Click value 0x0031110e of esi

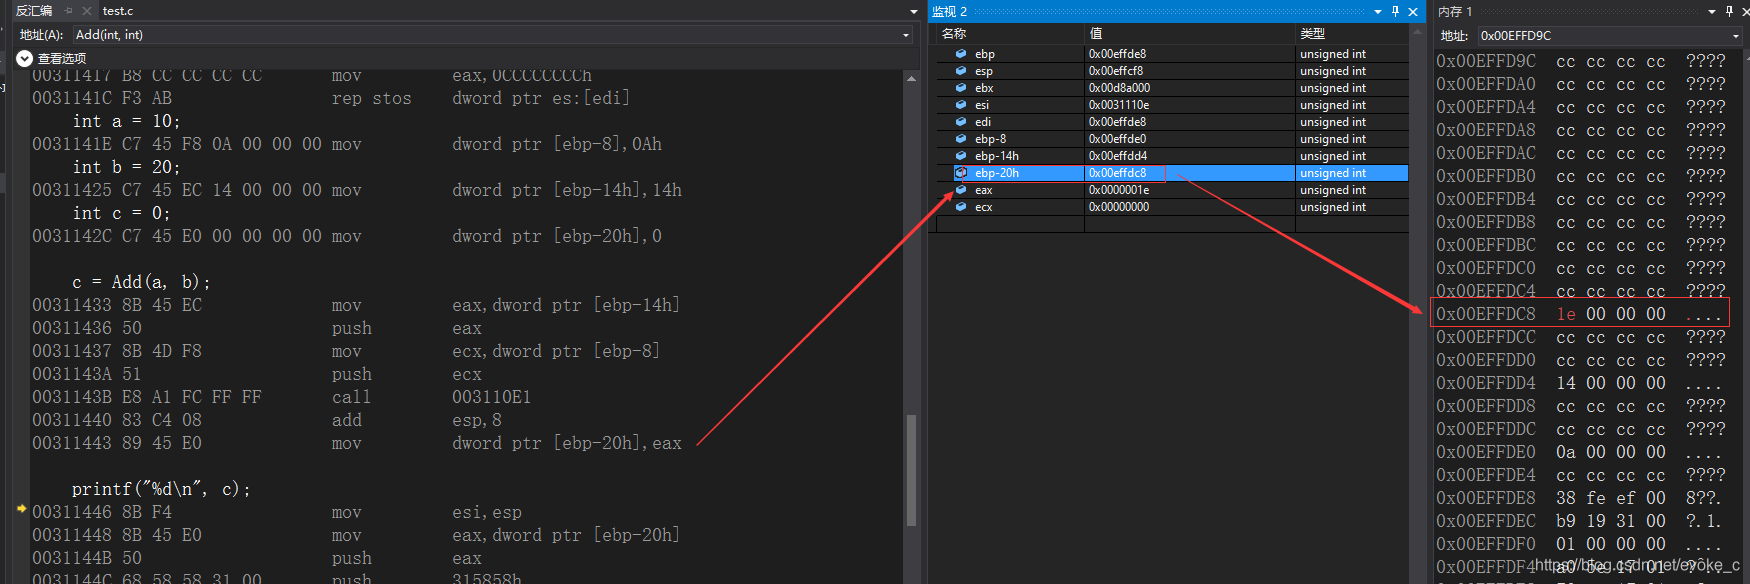1118,105
